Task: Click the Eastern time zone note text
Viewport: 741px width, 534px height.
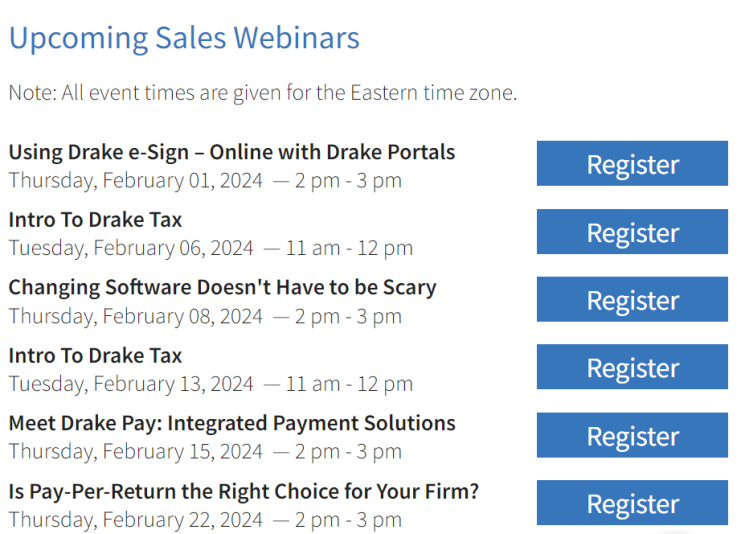Action: pos(262,93)
